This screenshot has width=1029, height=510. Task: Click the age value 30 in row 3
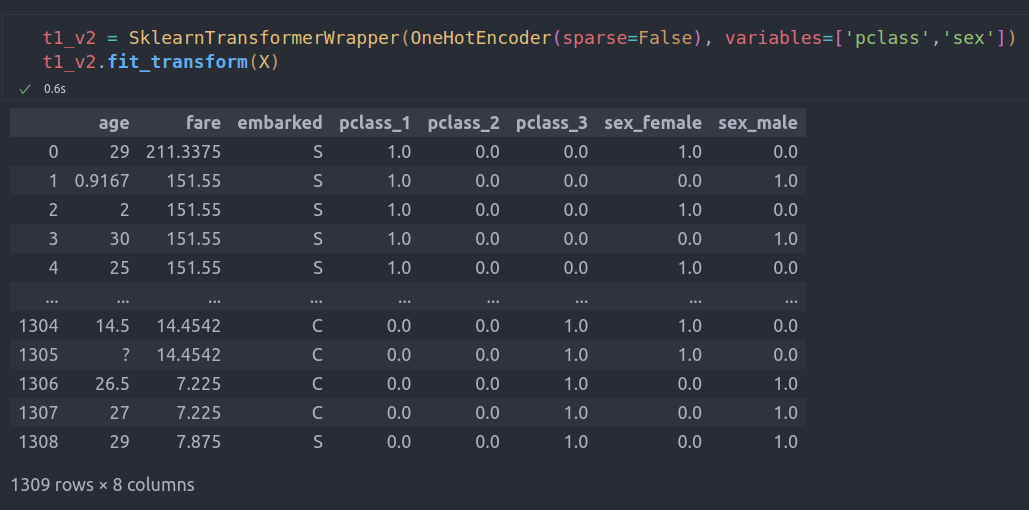click(x=120, y=239)
